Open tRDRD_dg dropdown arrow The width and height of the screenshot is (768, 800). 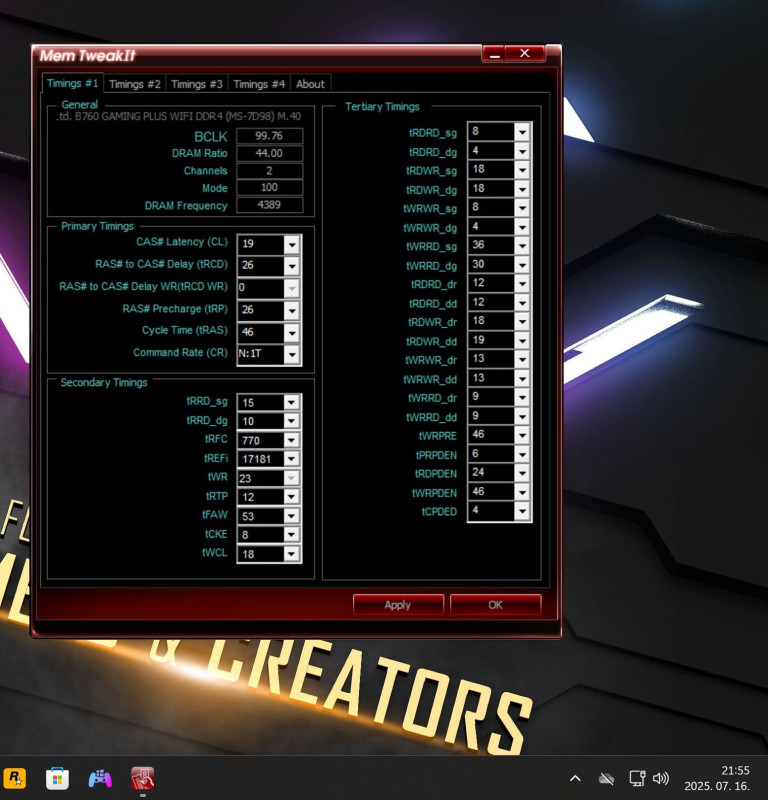pyautogui.click(x=522, y=152)
